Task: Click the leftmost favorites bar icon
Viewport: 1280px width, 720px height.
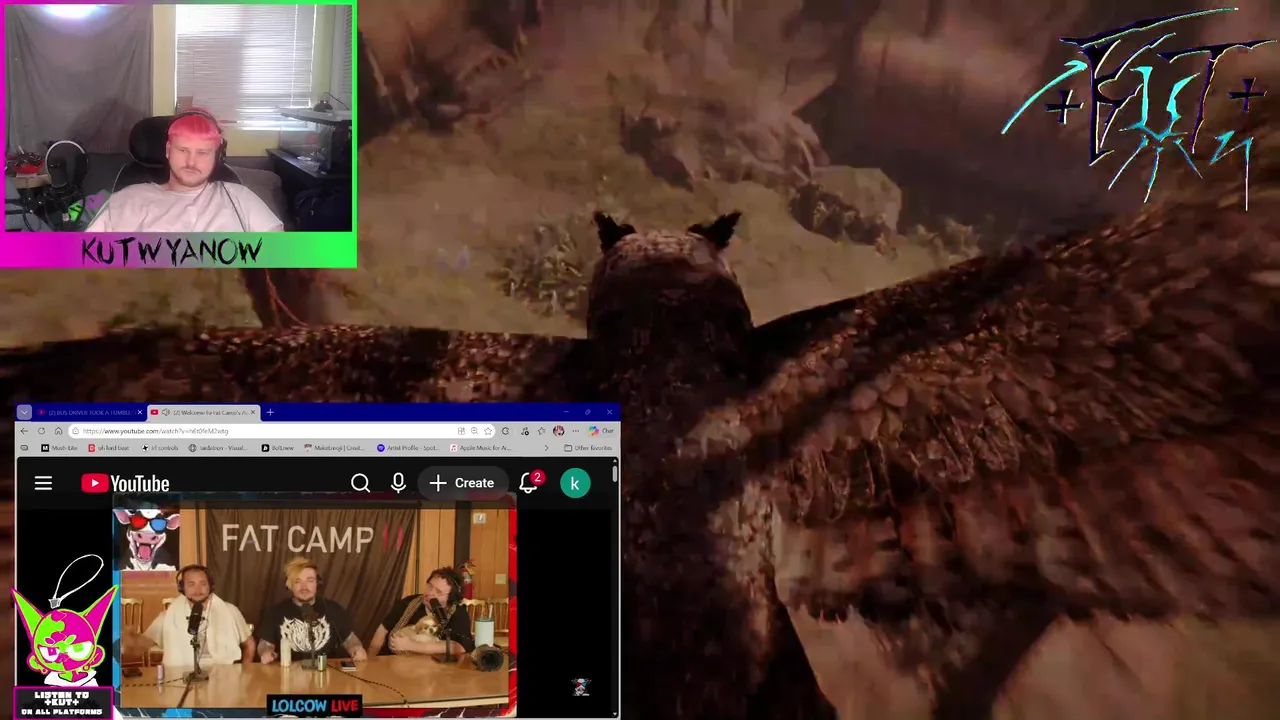Action: click(24, 448)
